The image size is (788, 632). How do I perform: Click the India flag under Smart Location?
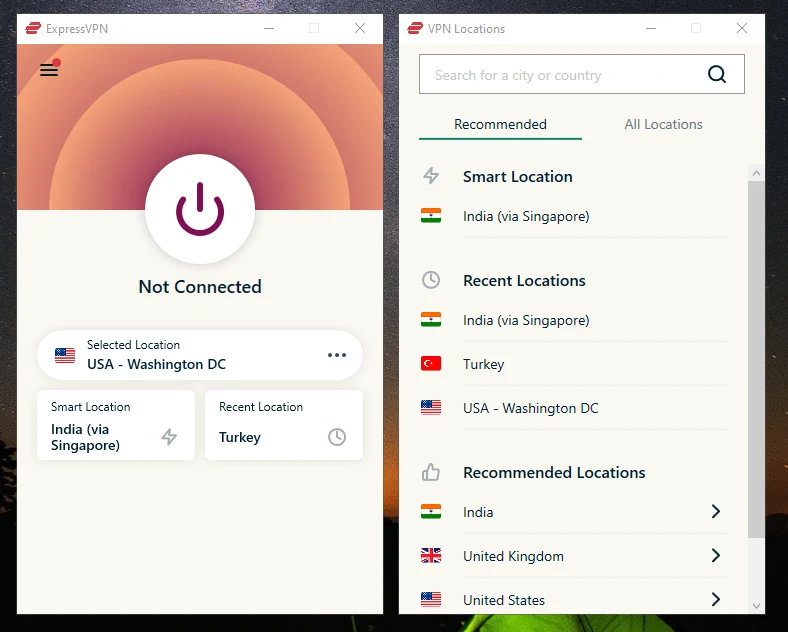431,216
